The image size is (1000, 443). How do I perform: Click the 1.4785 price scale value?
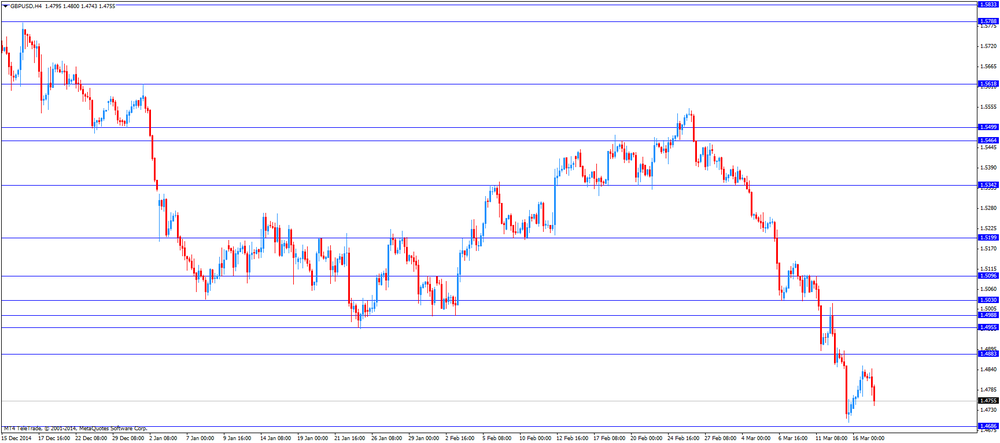pos(987,389)
